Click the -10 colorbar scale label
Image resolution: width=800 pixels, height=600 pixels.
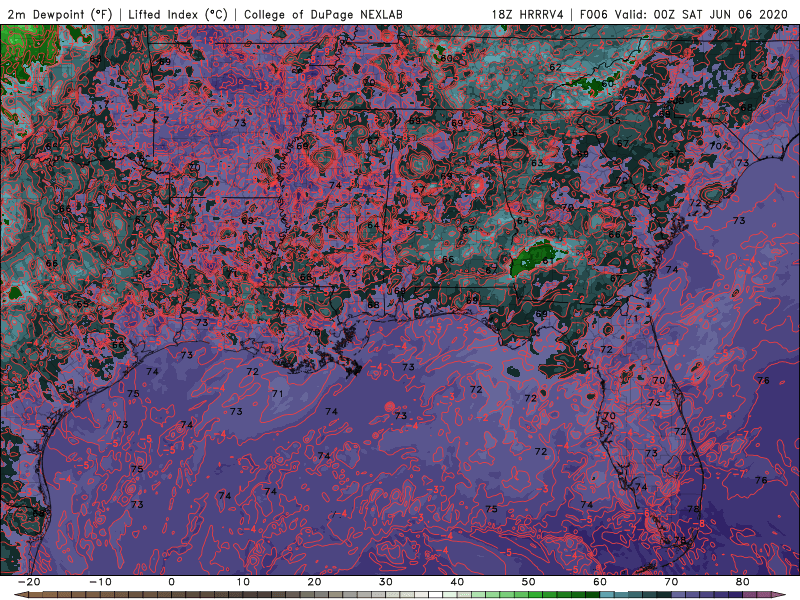click(100, 582)
